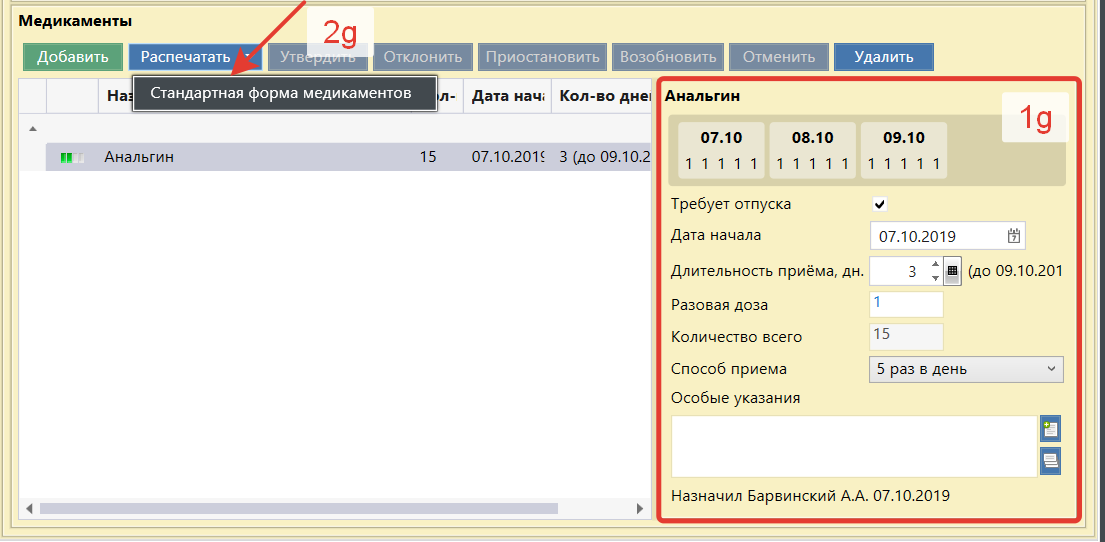
Task: Increase the Длительность приёма spinner value
Action: click(x=935, y=265)
